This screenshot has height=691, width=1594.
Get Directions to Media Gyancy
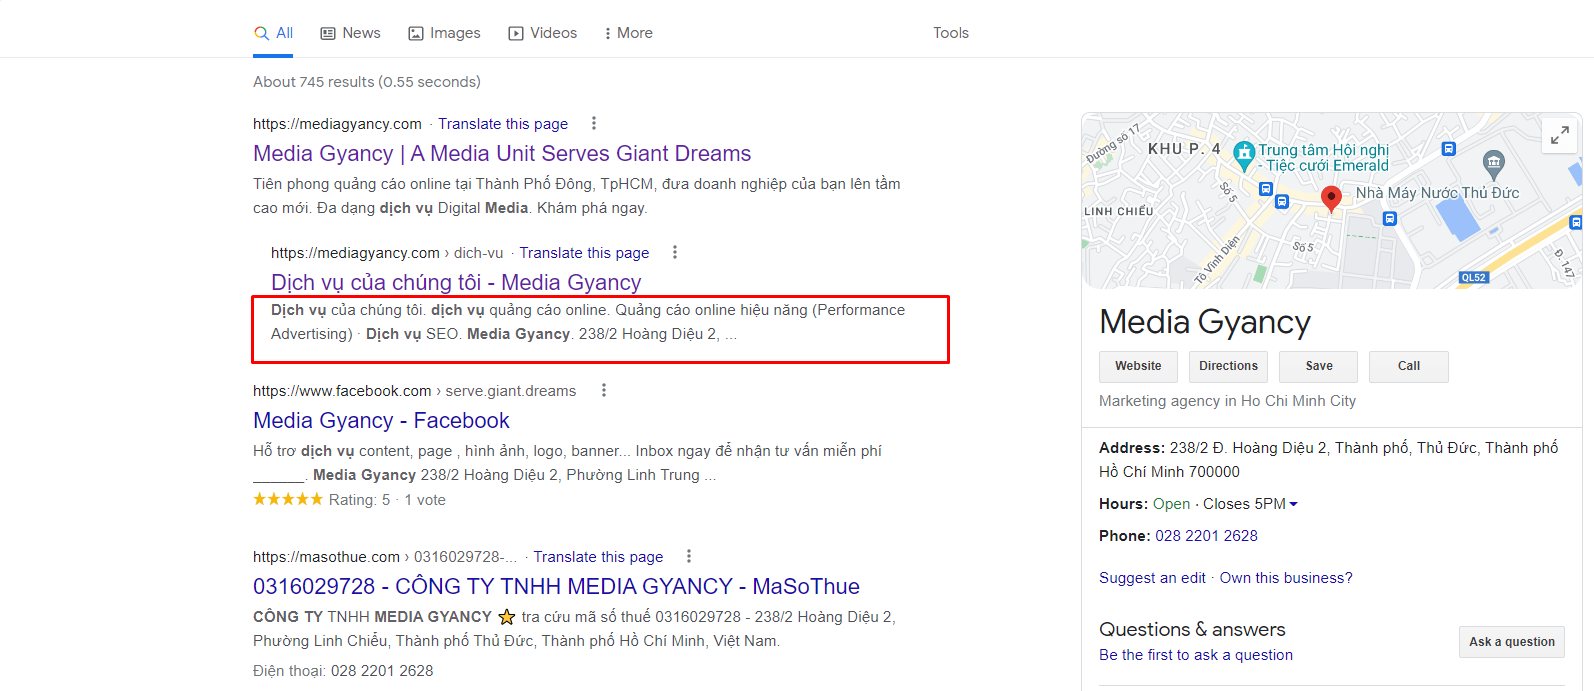point(1228,366)
